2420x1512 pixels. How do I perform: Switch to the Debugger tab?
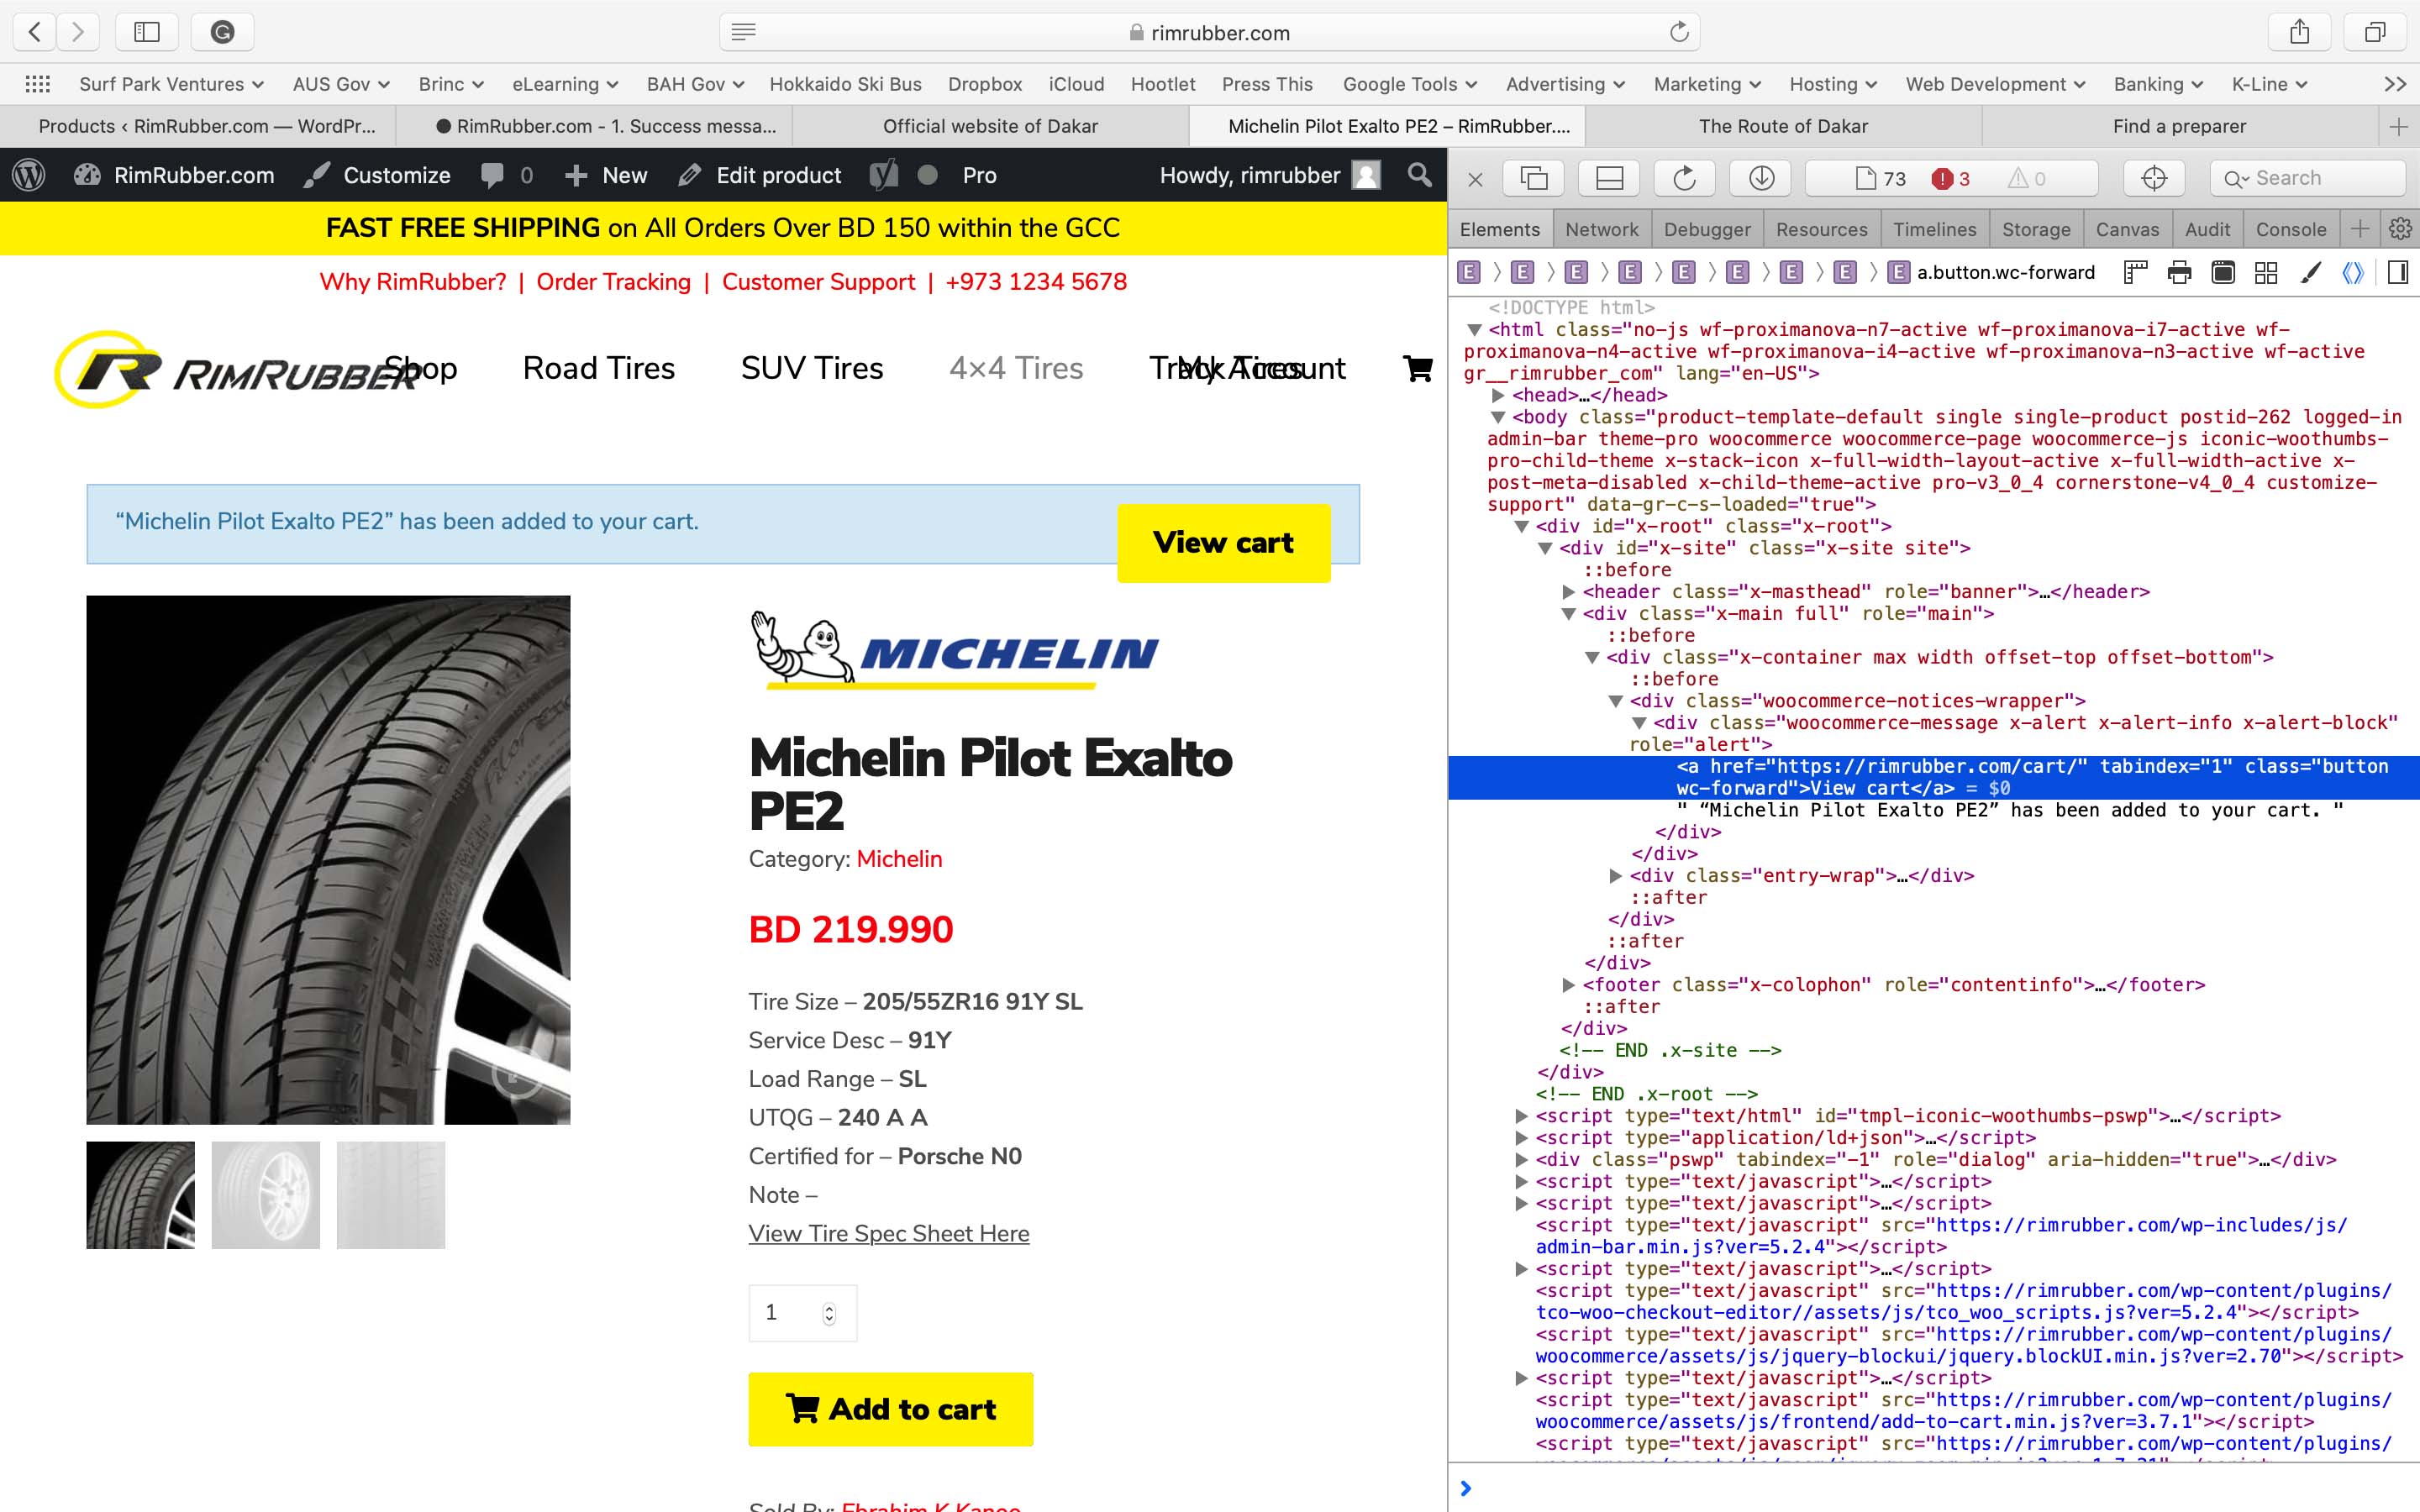(x=1707, y=229)
